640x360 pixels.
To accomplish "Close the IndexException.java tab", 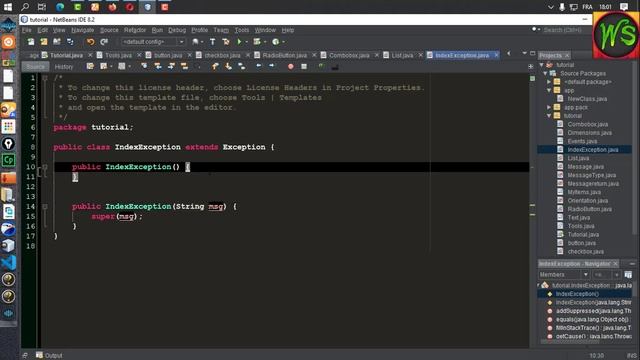I will click(x=496, y=55).
